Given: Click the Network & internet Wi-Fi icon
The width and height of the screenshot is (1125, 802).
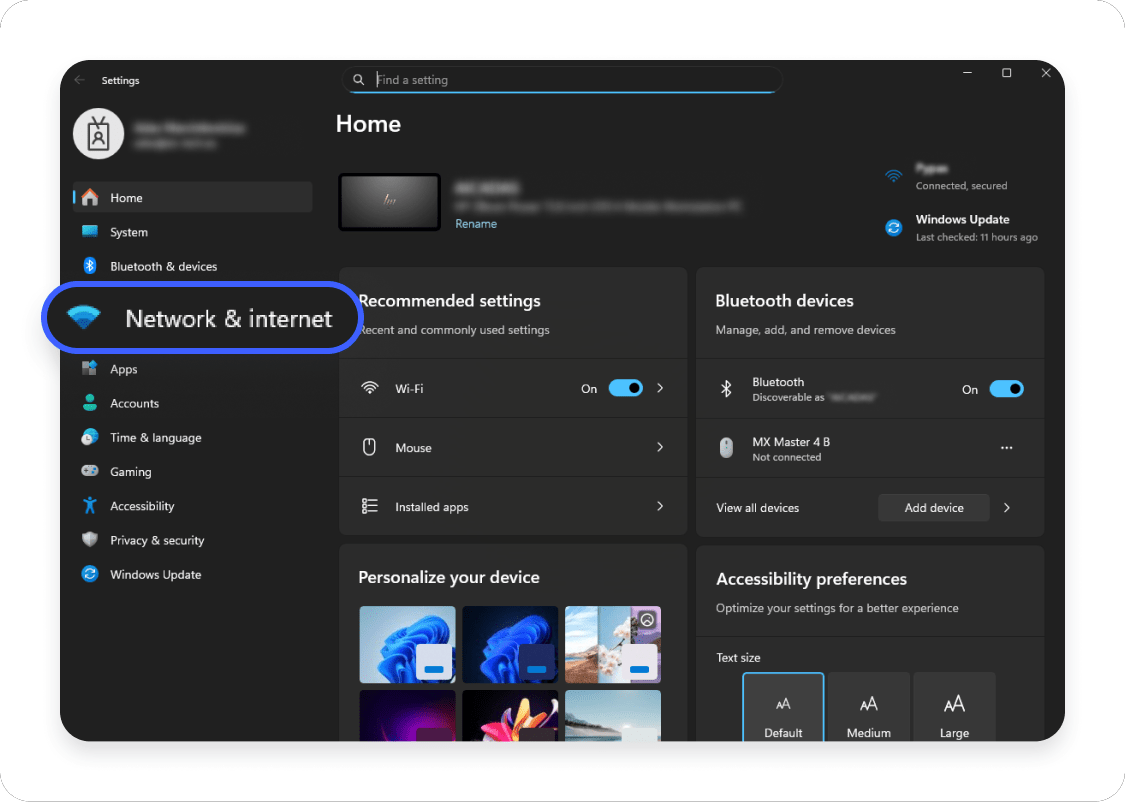Looking at the screenshot, I should point(83,317).
